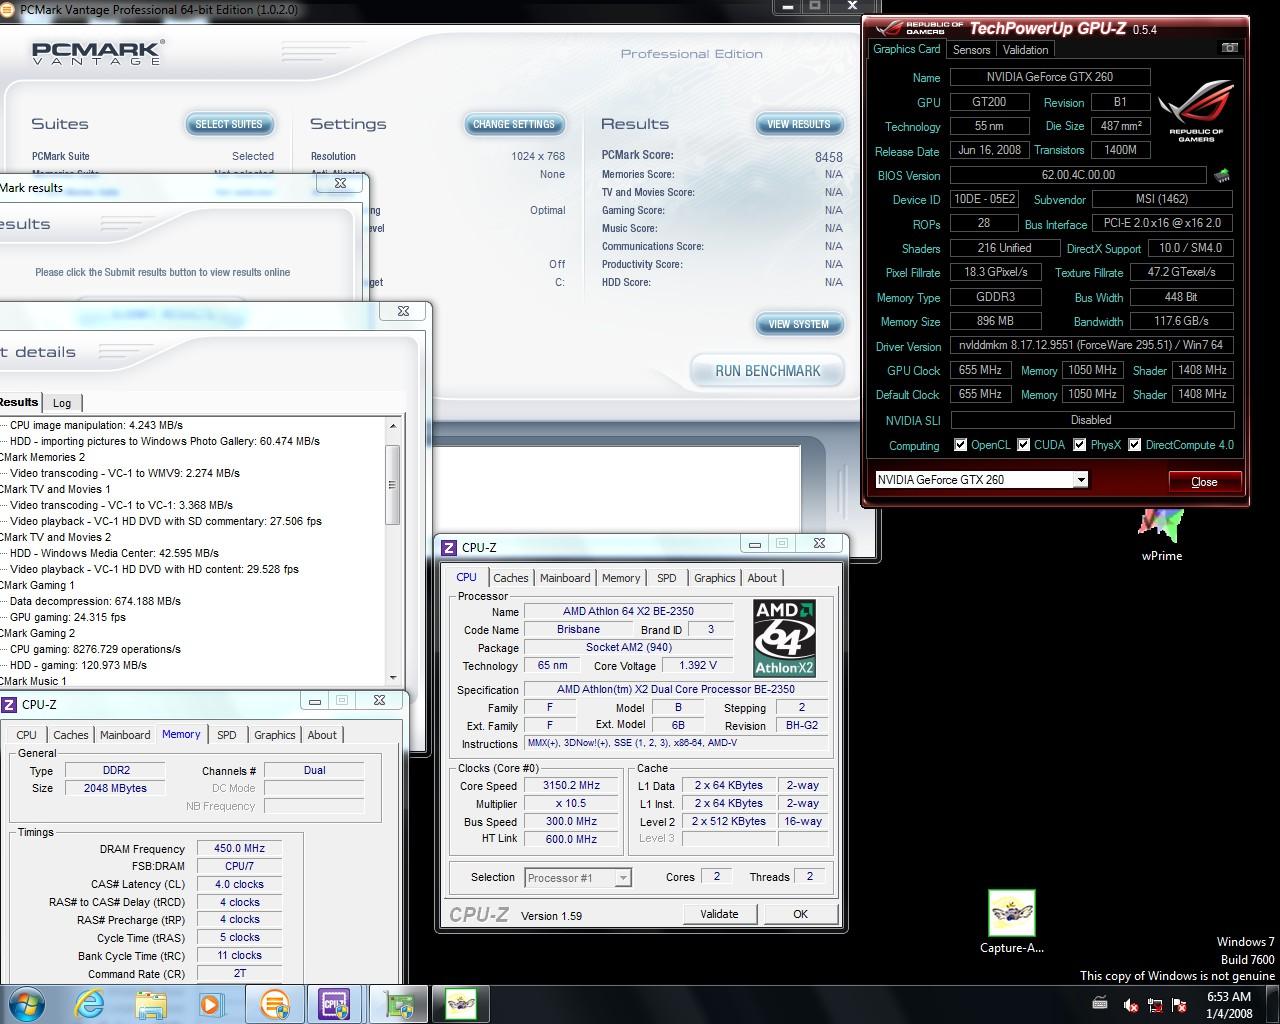Click the muted volume tray icon
Viewport: 1280px width, 1024px height.
coord(1130,1005)
